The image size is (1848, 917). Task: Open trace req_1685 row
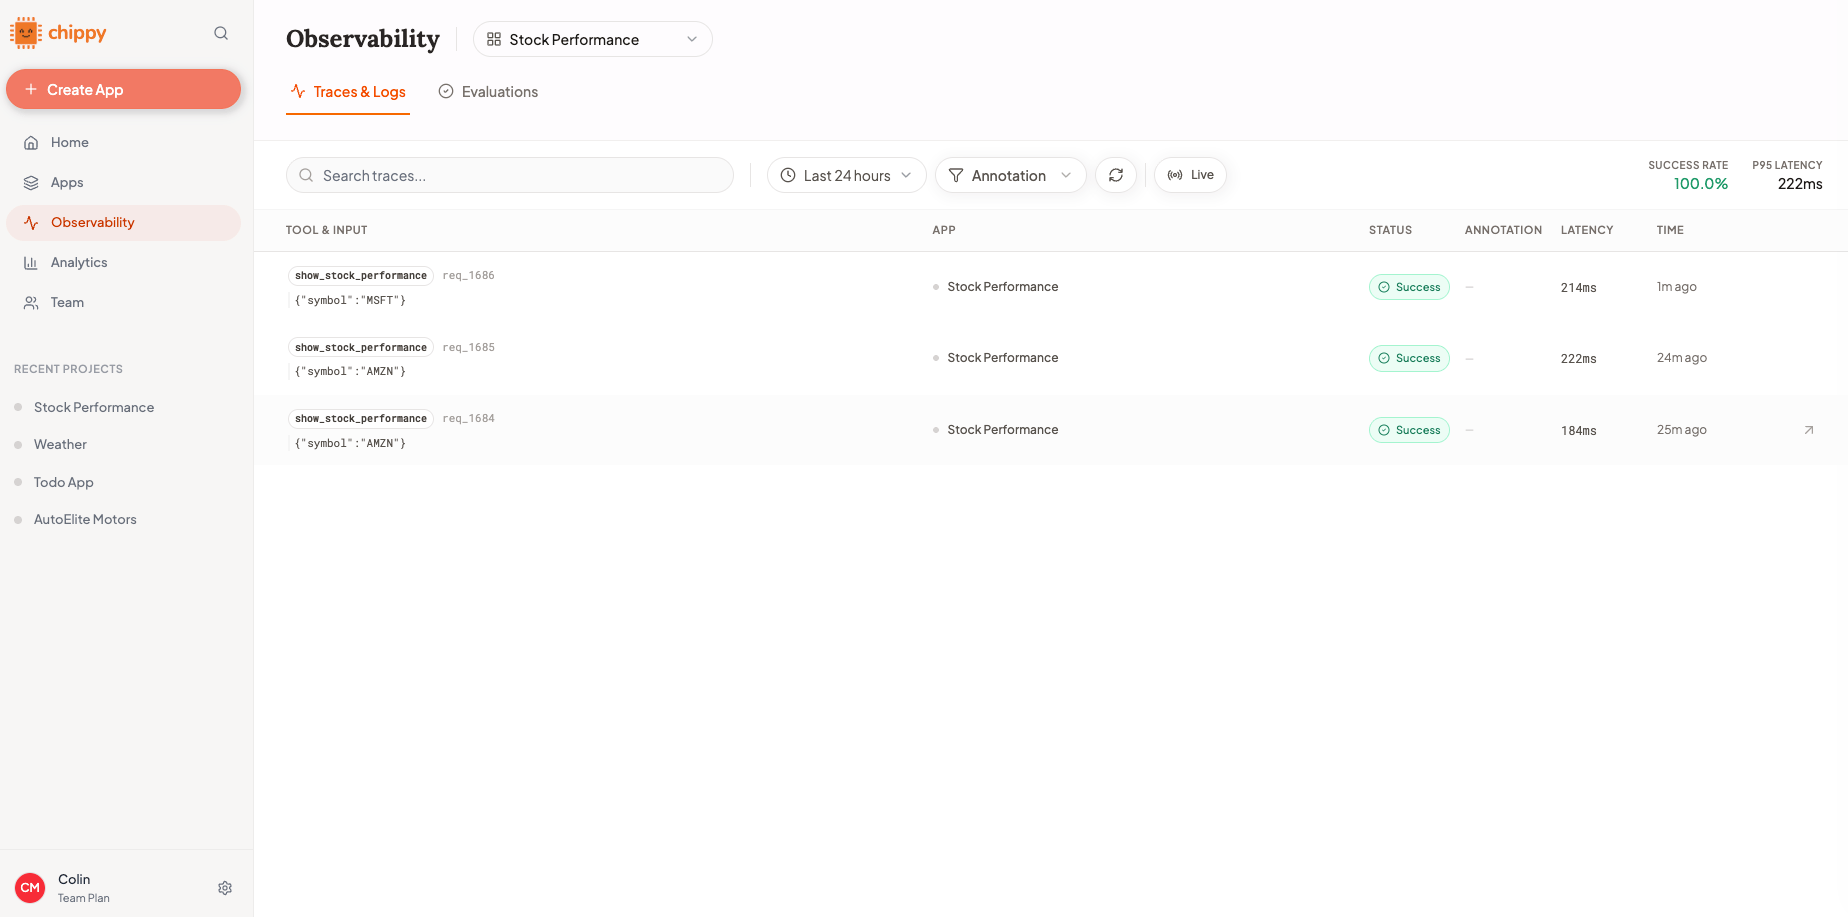1050,358
